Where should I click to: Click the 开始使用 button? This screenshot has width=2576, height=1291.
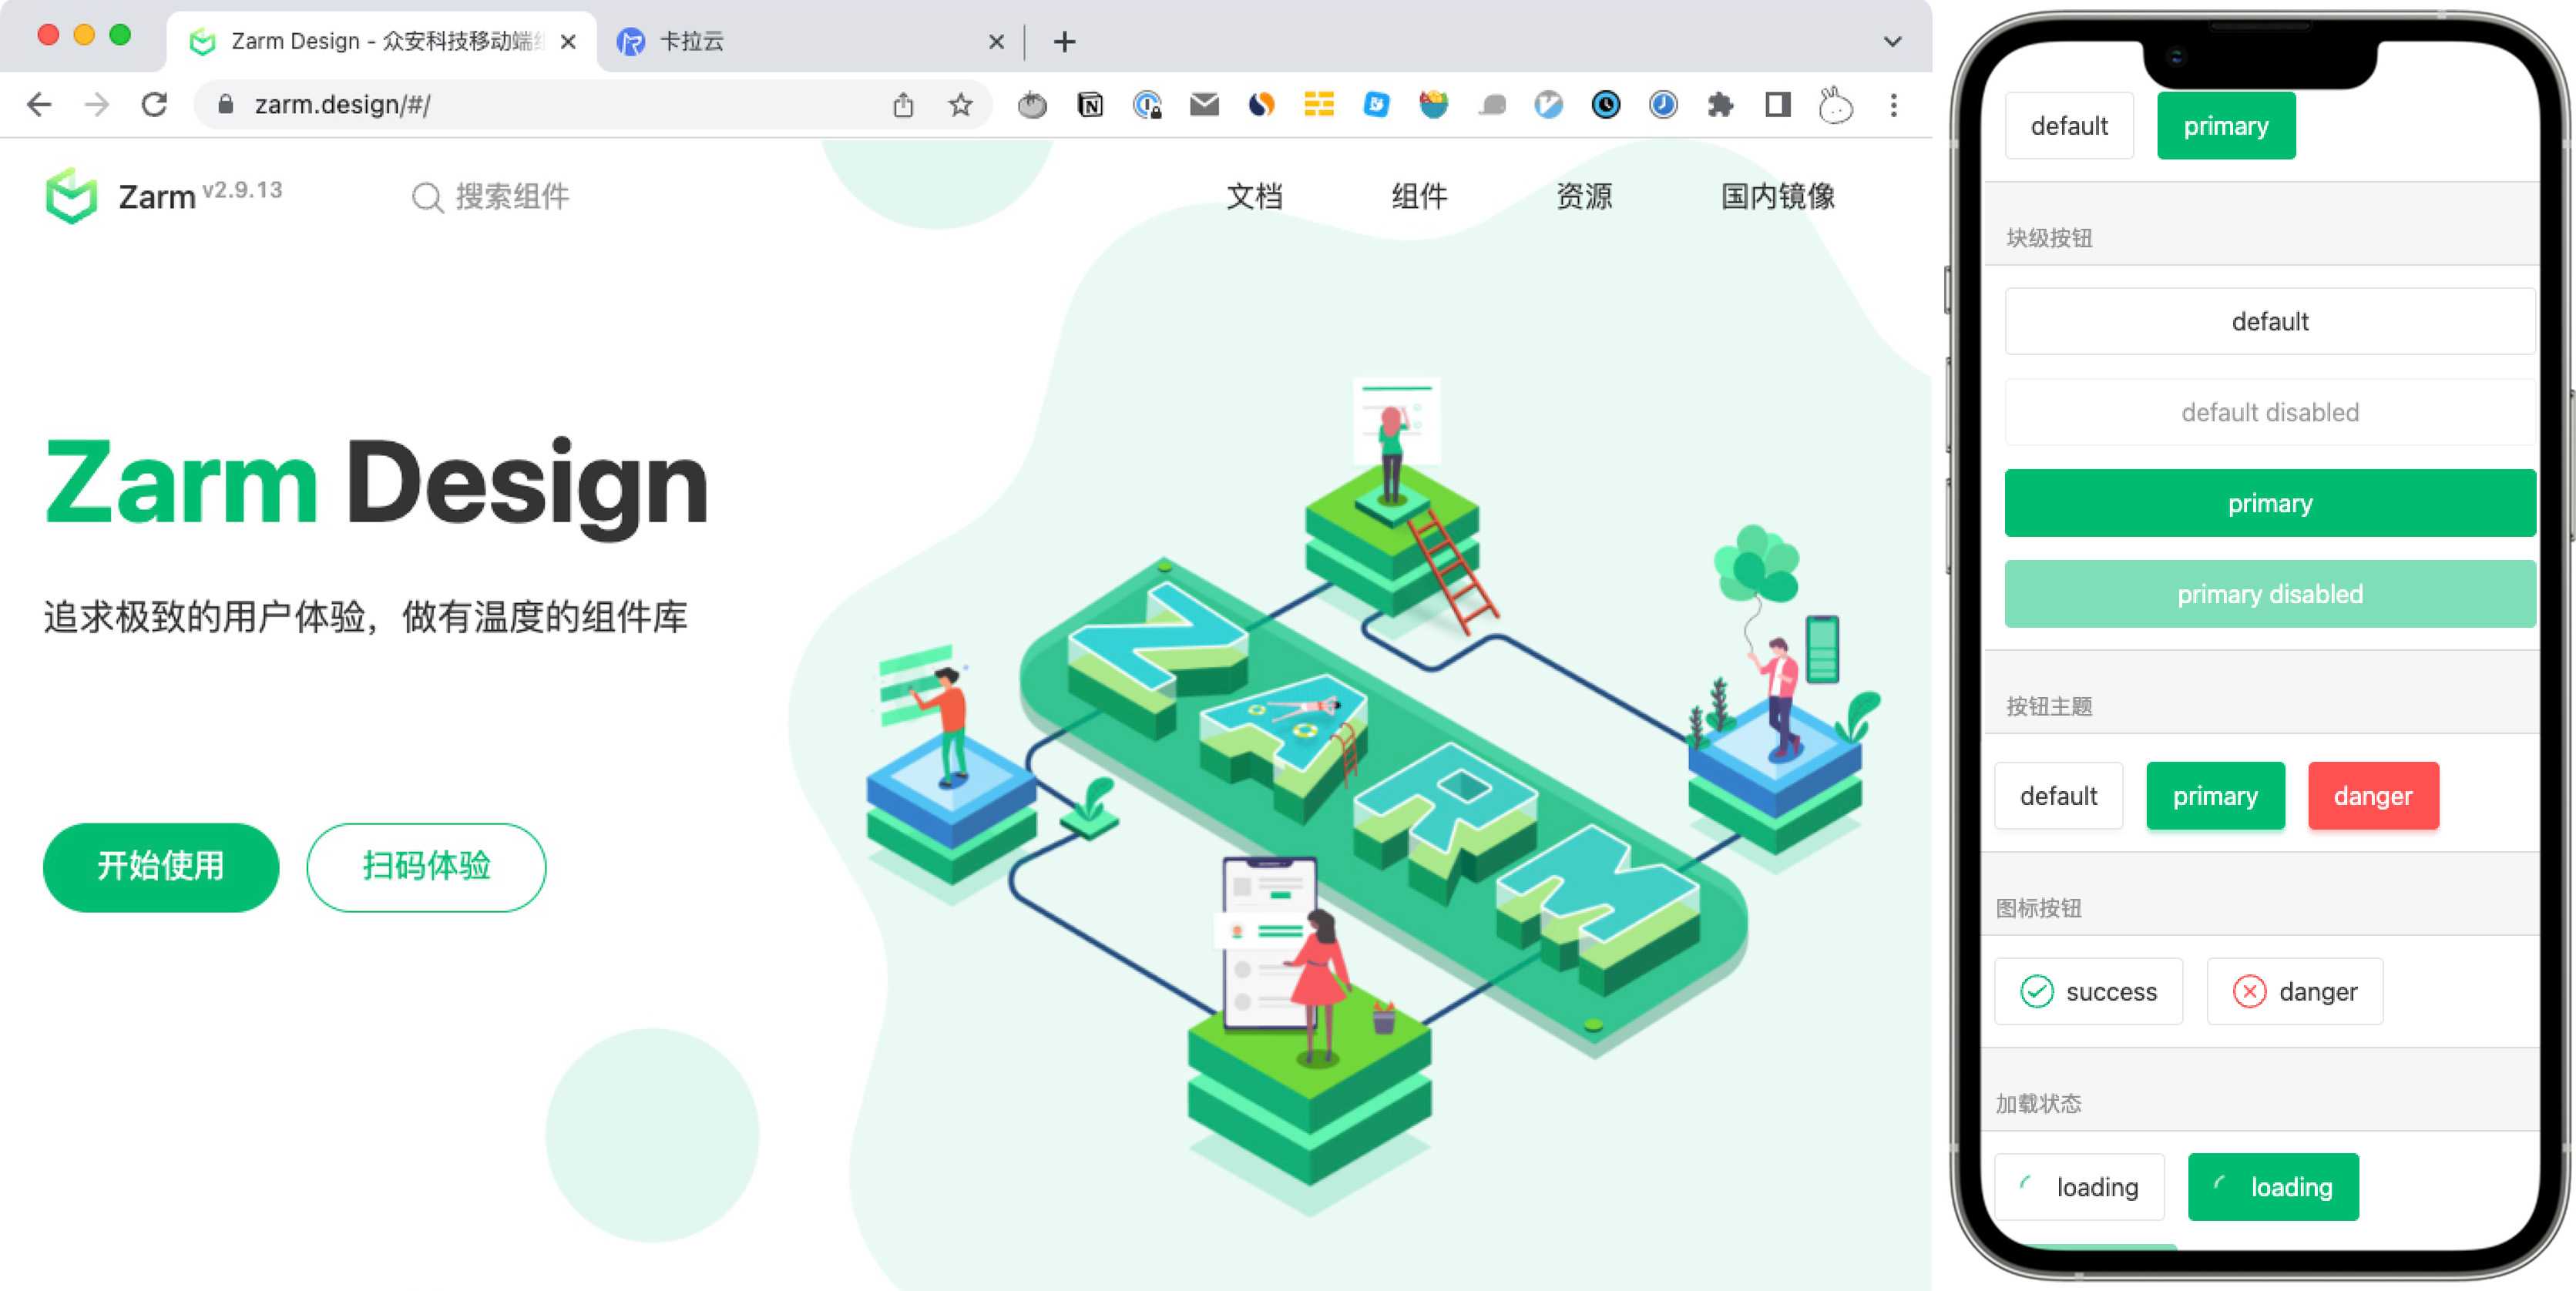pos(161,866)
